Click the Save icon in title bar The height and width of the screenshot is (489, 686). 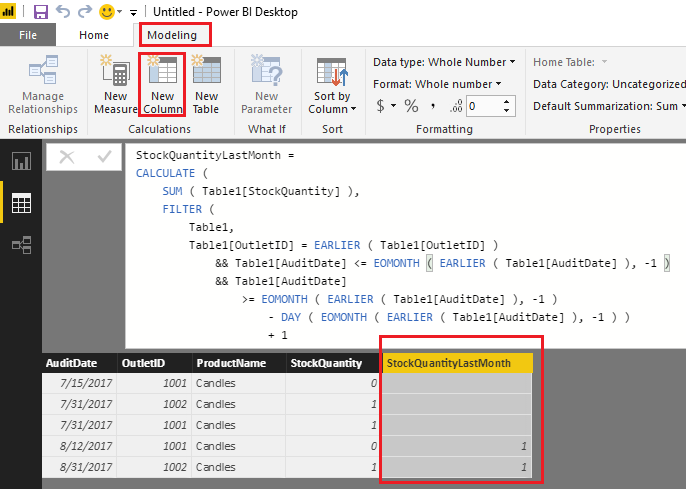point(41,12)
